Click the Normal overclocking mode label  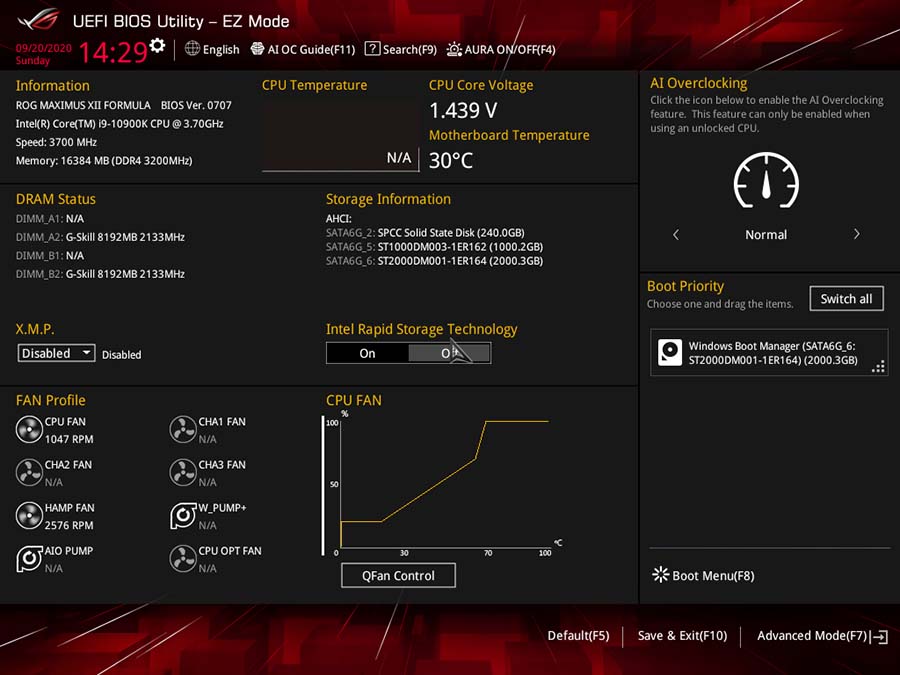tap(766, 235)
